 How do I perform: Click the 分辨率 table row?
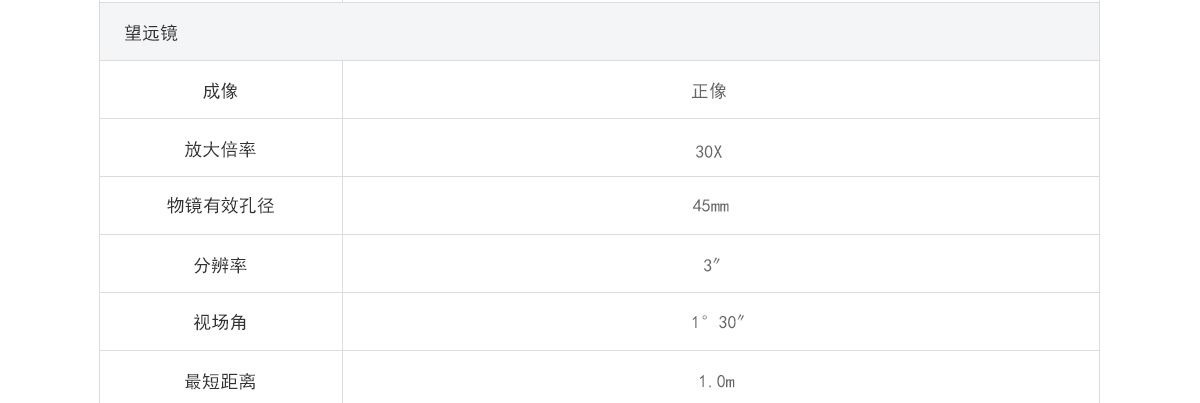[x=599, y=264]
